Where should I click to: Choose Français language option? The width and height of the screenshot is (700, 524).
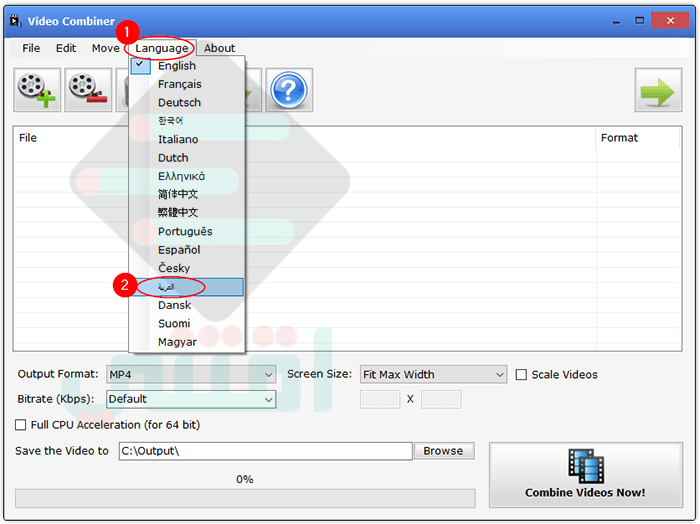pyautogui.click(x=187, y=84)
